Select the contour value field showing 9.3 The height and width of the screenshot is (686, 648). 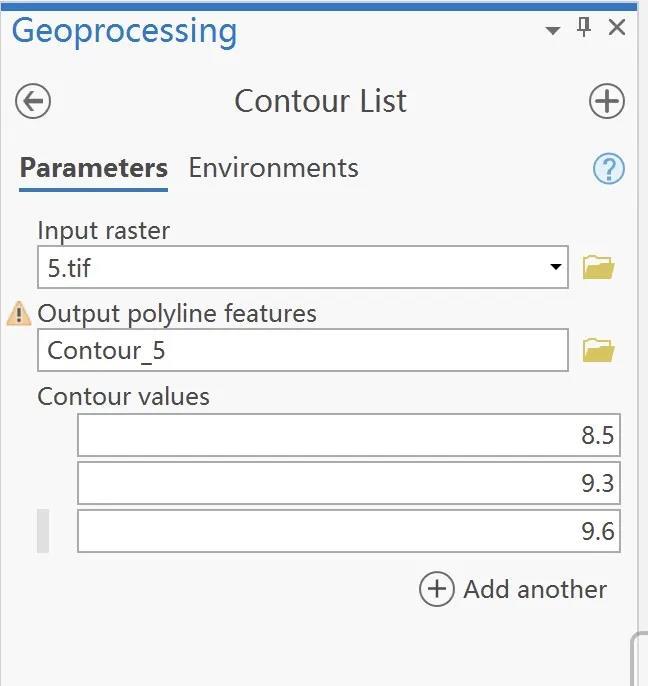348,483
